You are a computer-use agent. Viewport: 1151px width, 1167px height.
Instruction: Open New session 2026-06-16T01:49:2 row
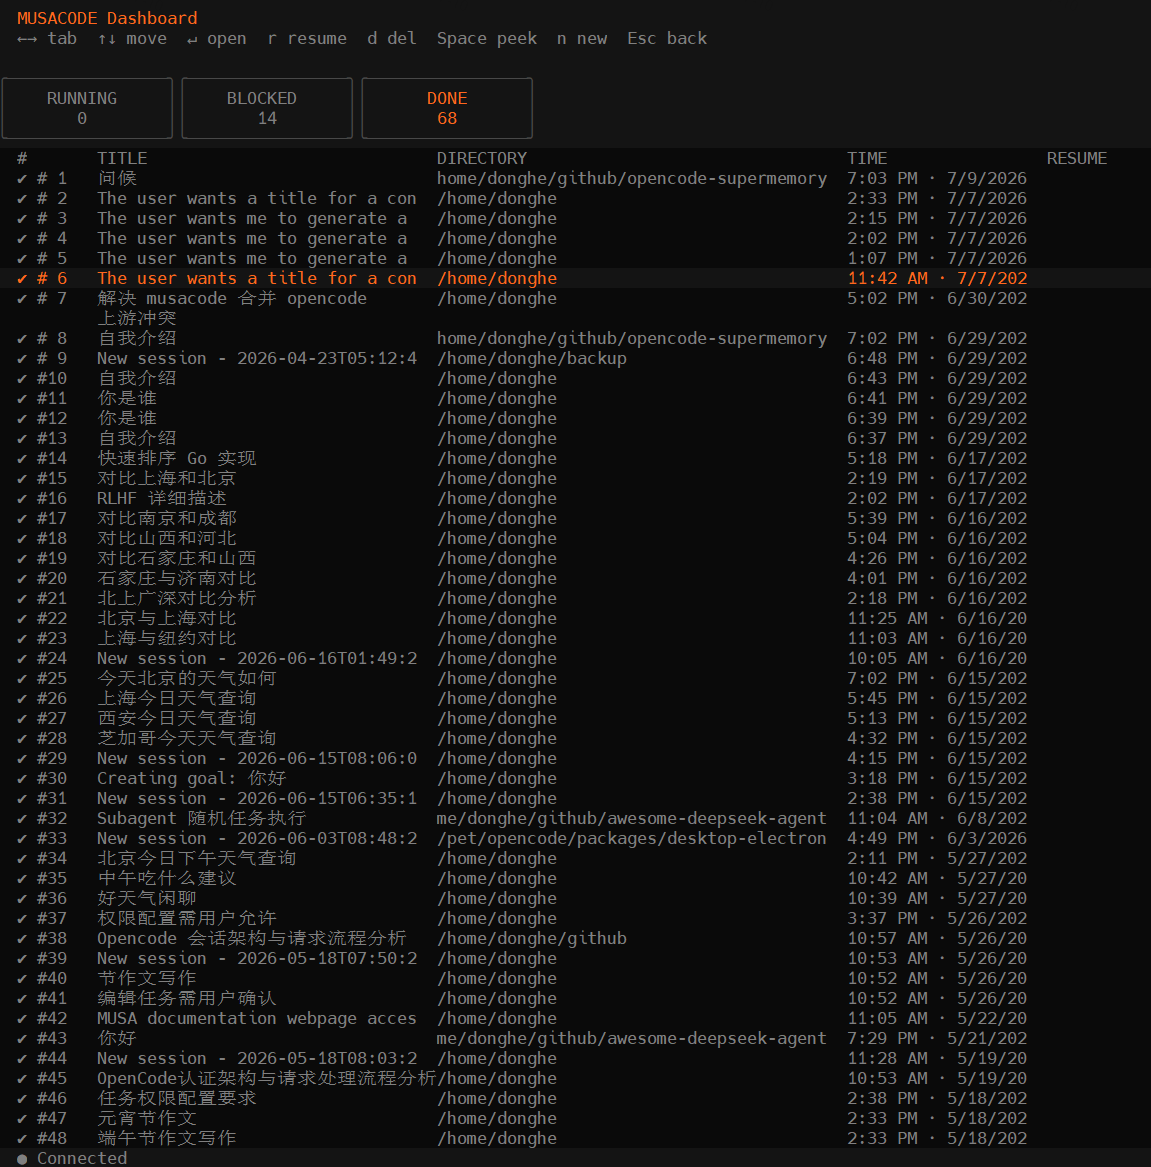point(575,659)
